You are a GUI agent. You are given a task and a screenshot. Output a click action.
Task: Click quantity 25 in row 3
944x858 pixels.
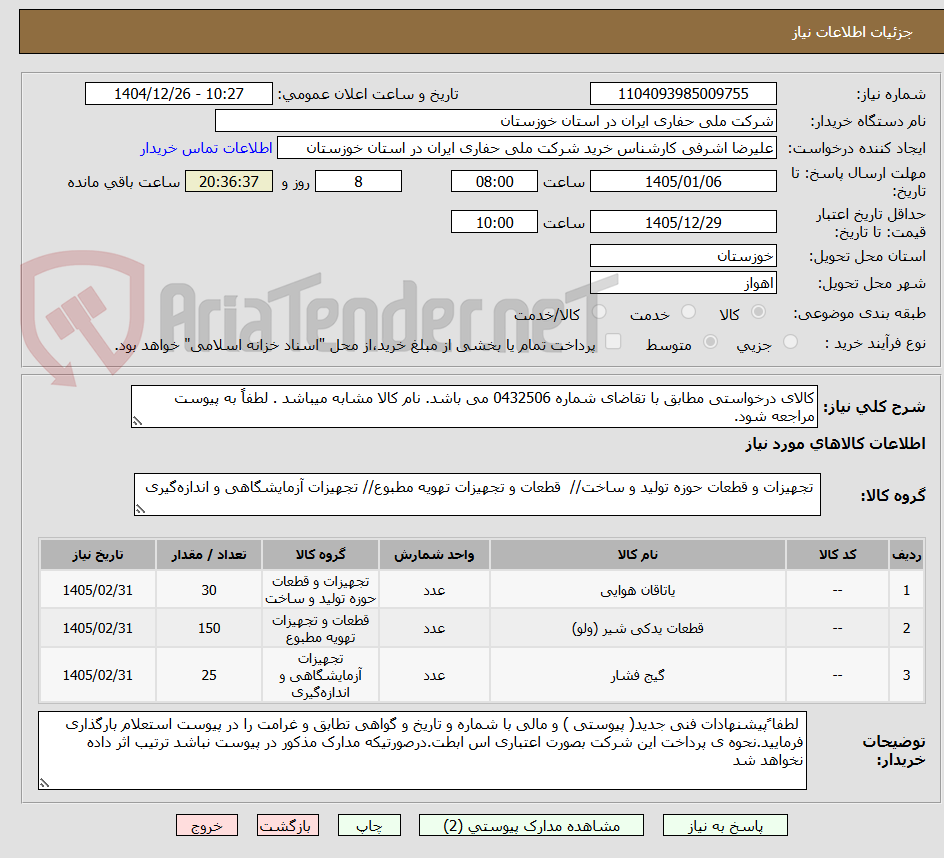coord(209,675)
